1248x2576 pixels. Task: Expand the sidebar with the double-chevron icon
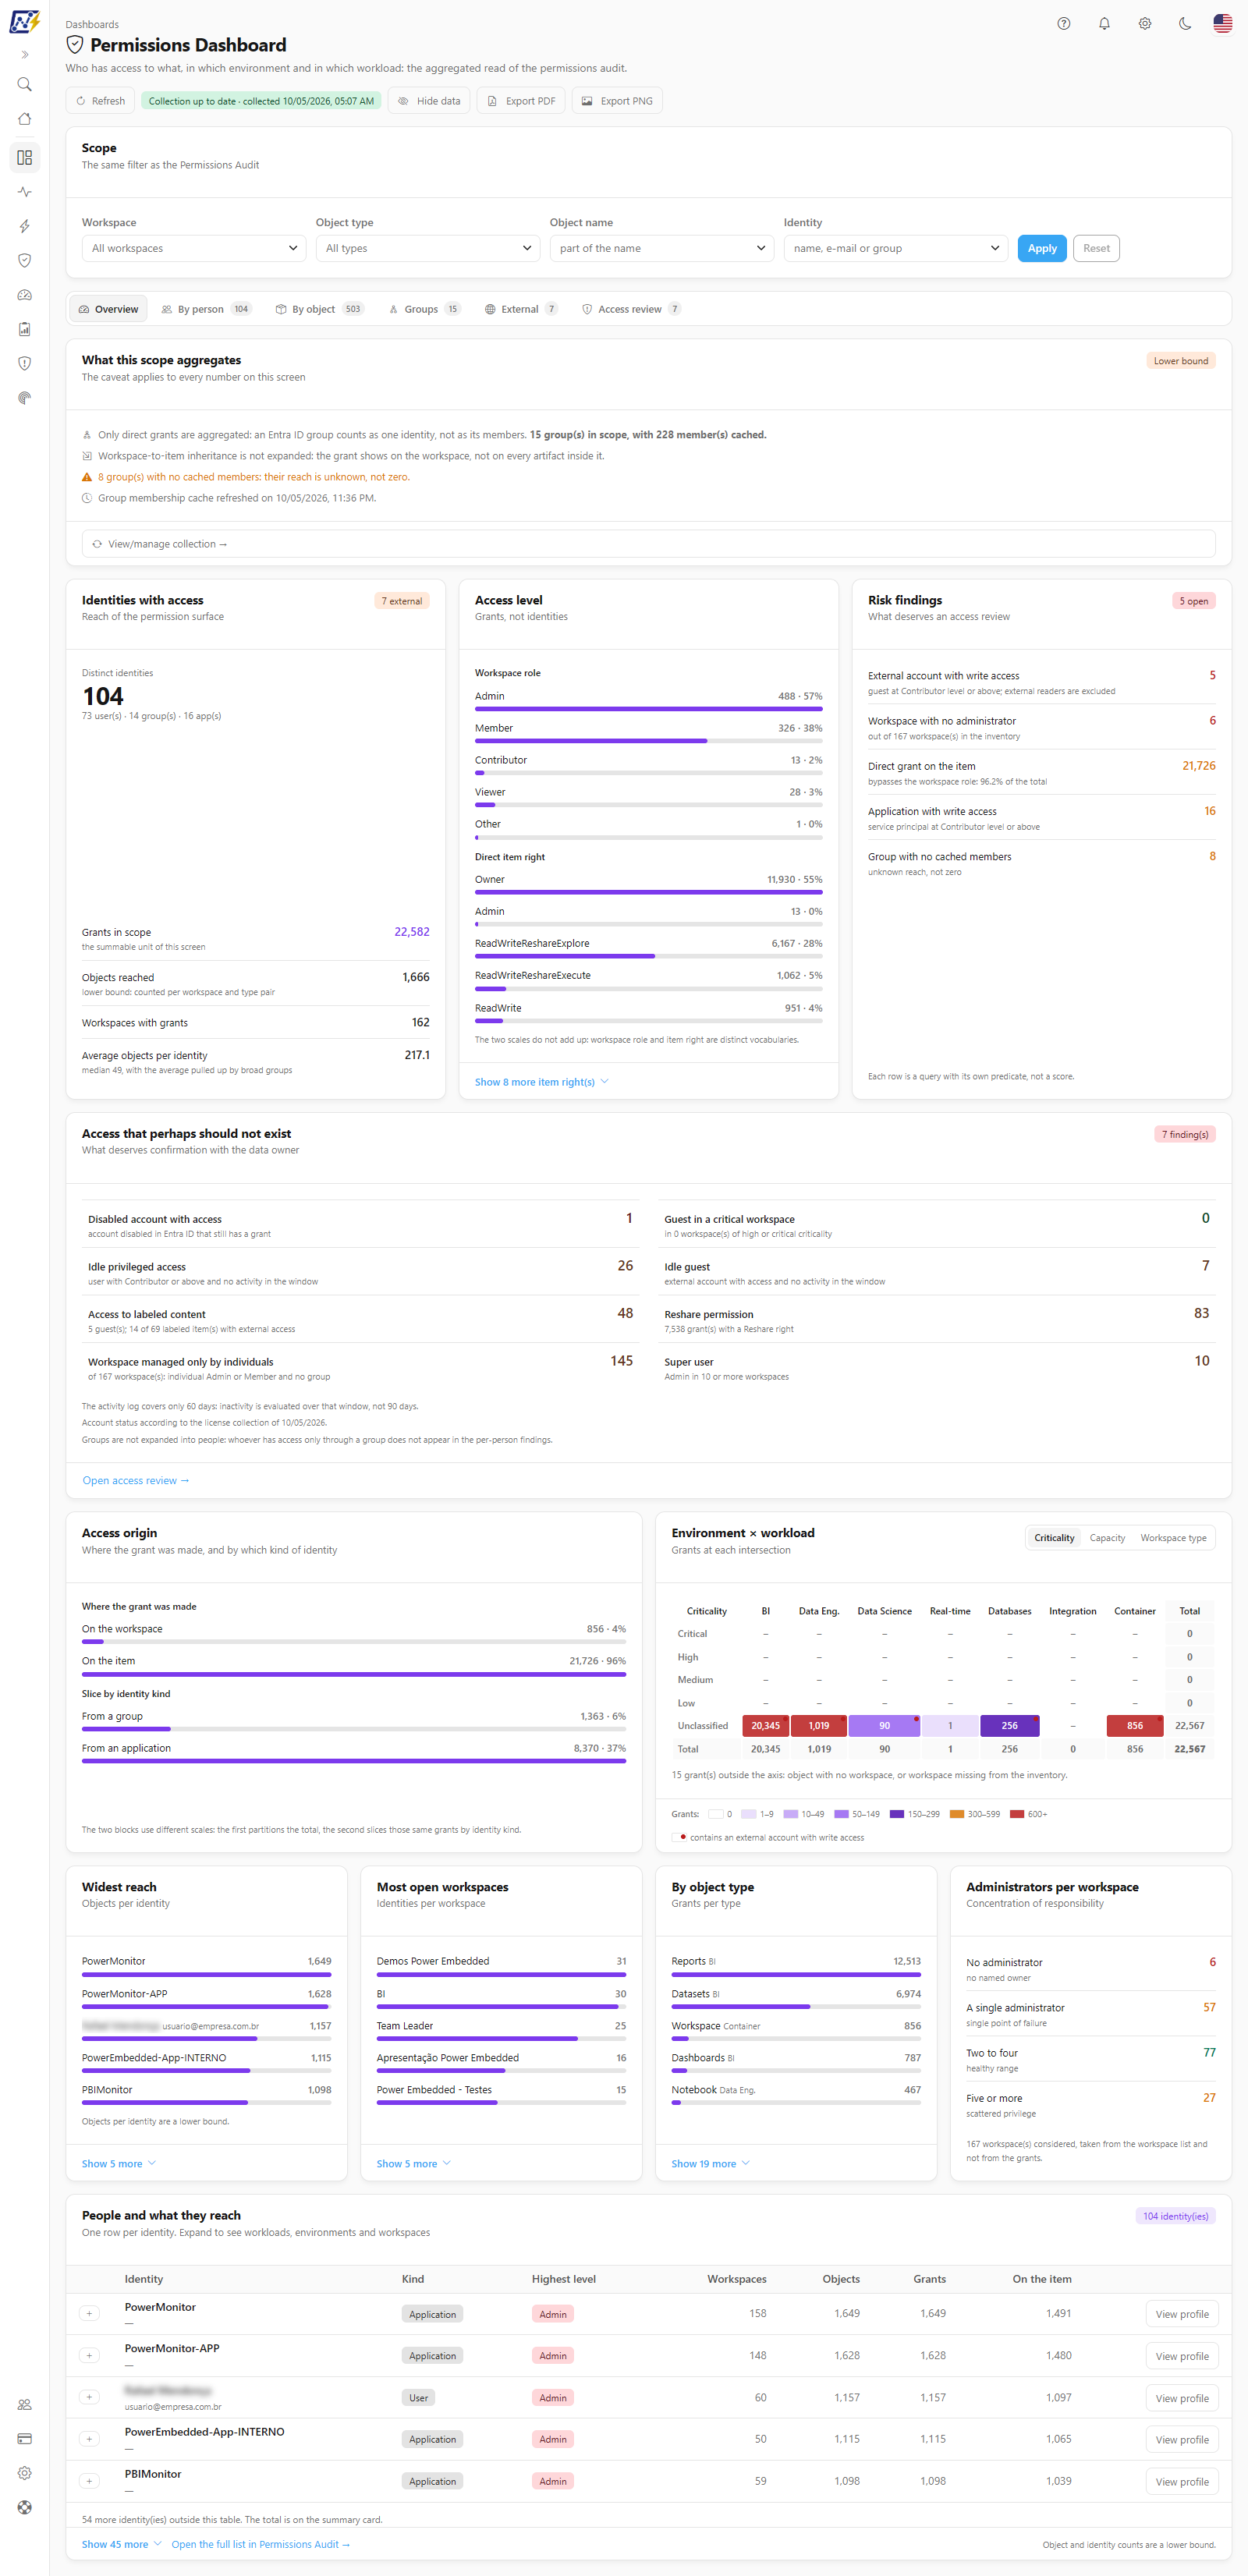coord(25,55)
